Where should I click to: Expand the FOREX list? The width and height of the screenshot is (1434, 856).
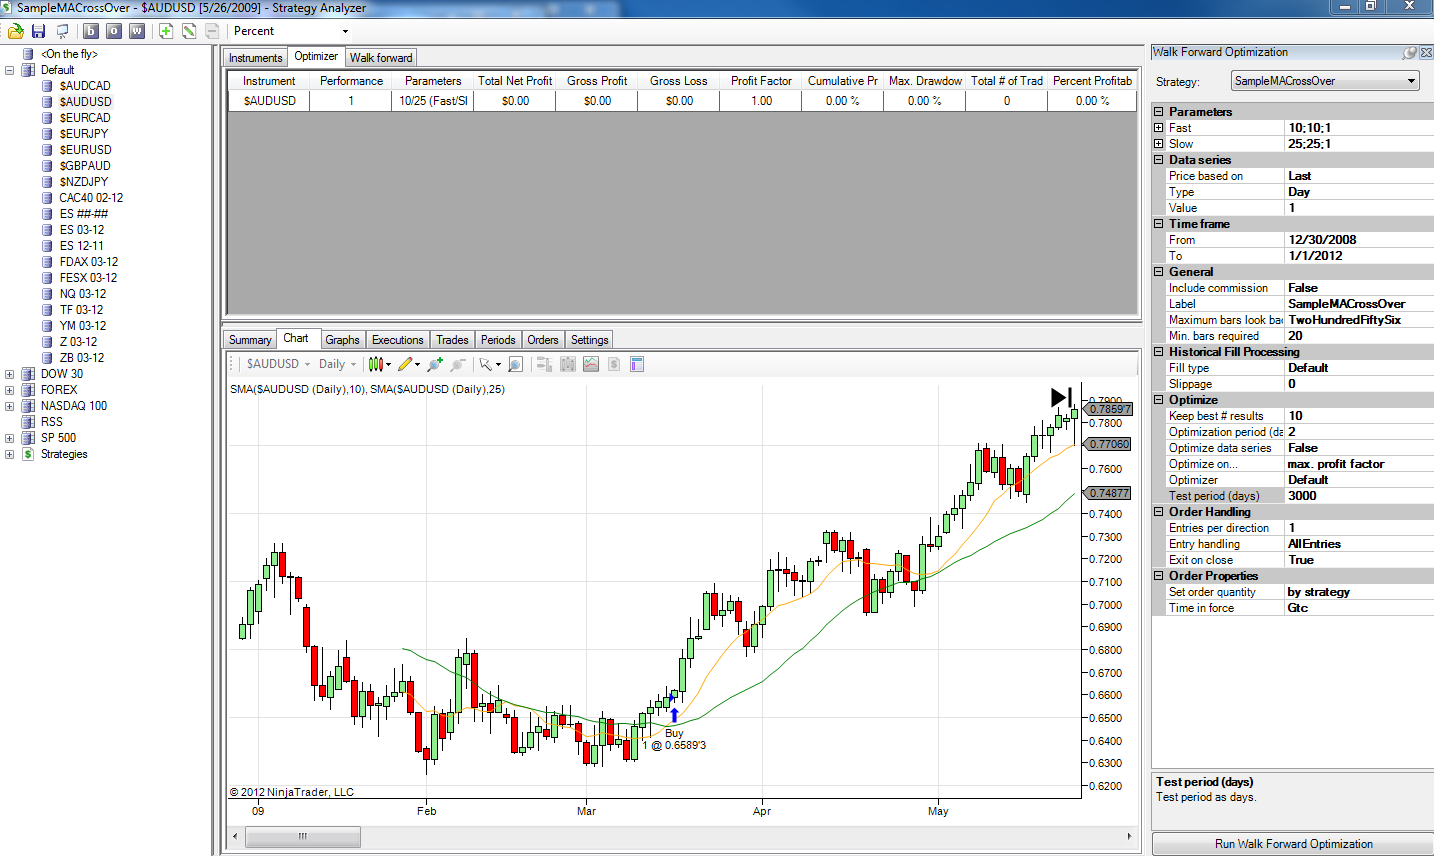pos(10,390)
